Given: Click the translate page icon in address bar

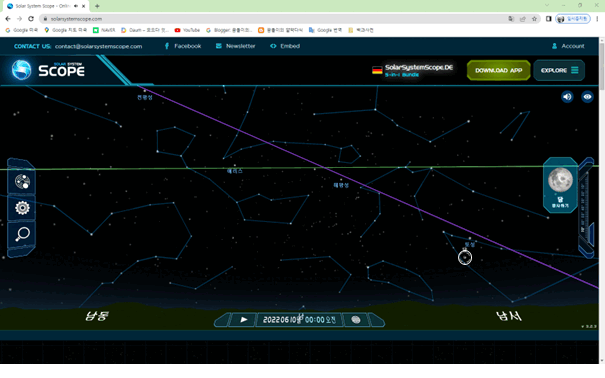Looking at the screenshot, I should [x=511, y=19].
